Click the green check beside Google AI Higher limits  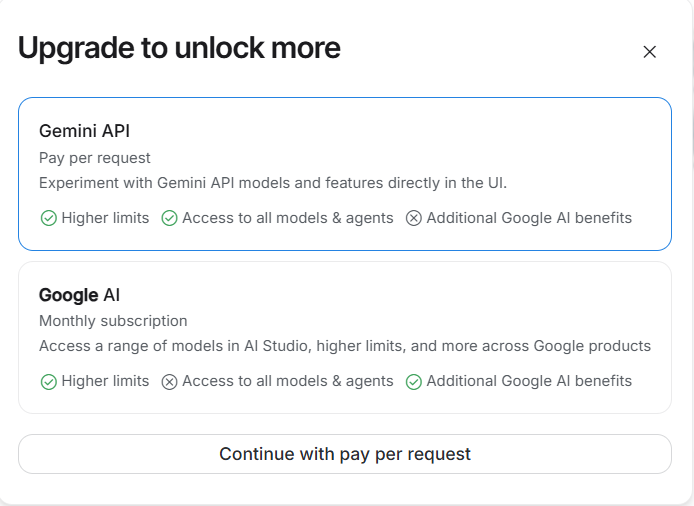click(49, 382)
